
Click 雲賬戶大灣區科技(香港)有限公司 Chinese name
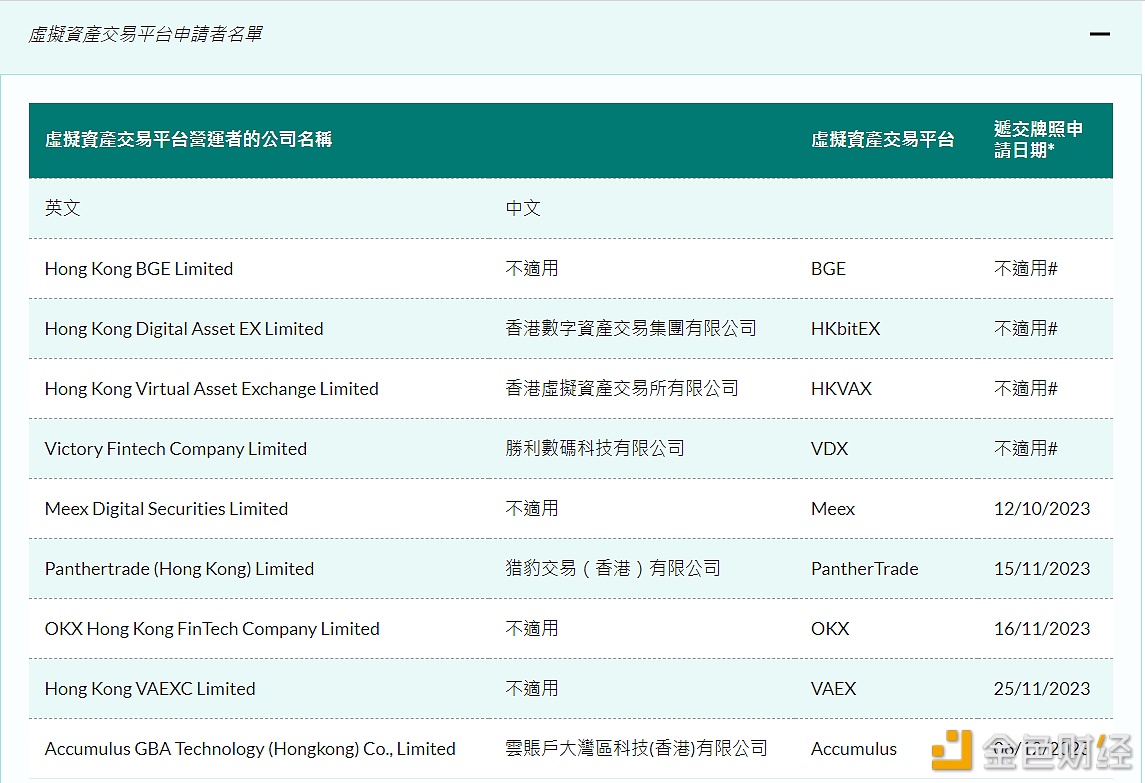coord(637,749)
